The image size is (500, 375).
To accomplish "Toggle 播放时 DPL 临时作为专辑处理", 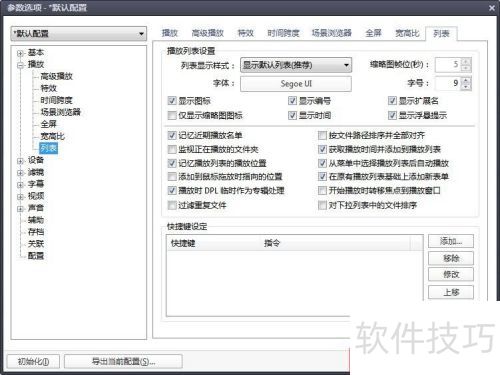I will tap(172, 191).
